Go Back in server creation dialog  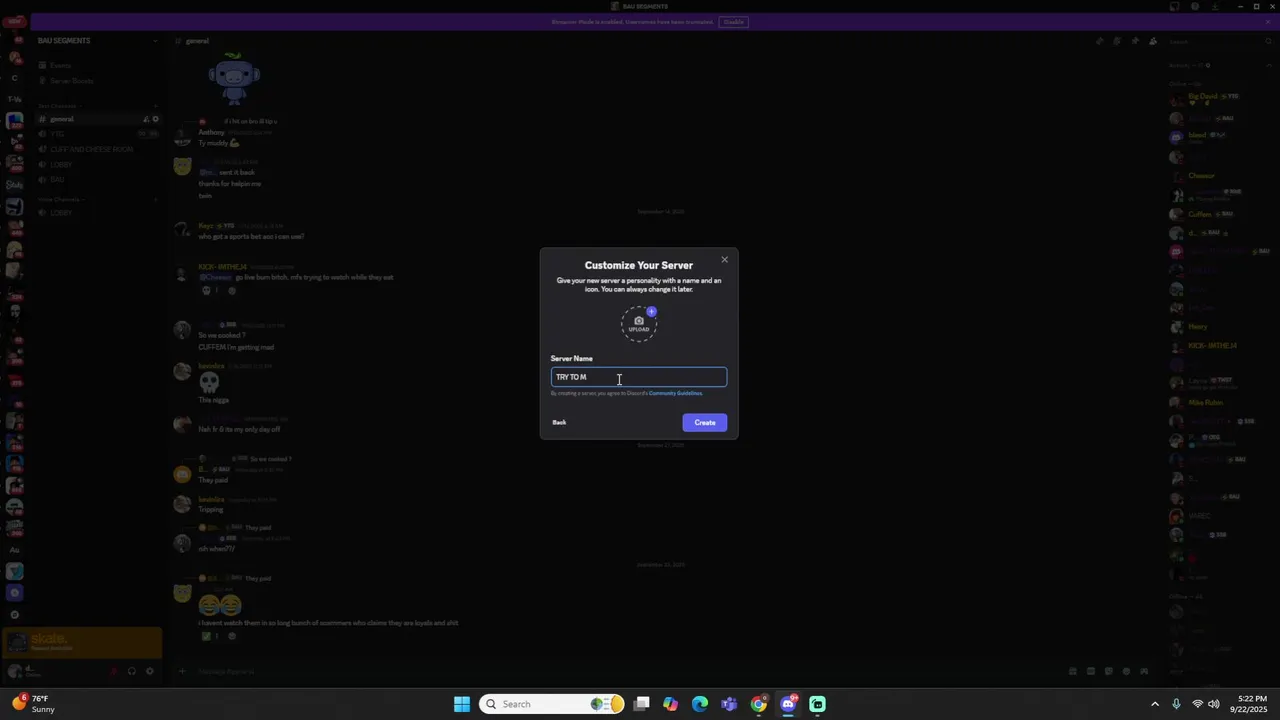coord(559,422)
